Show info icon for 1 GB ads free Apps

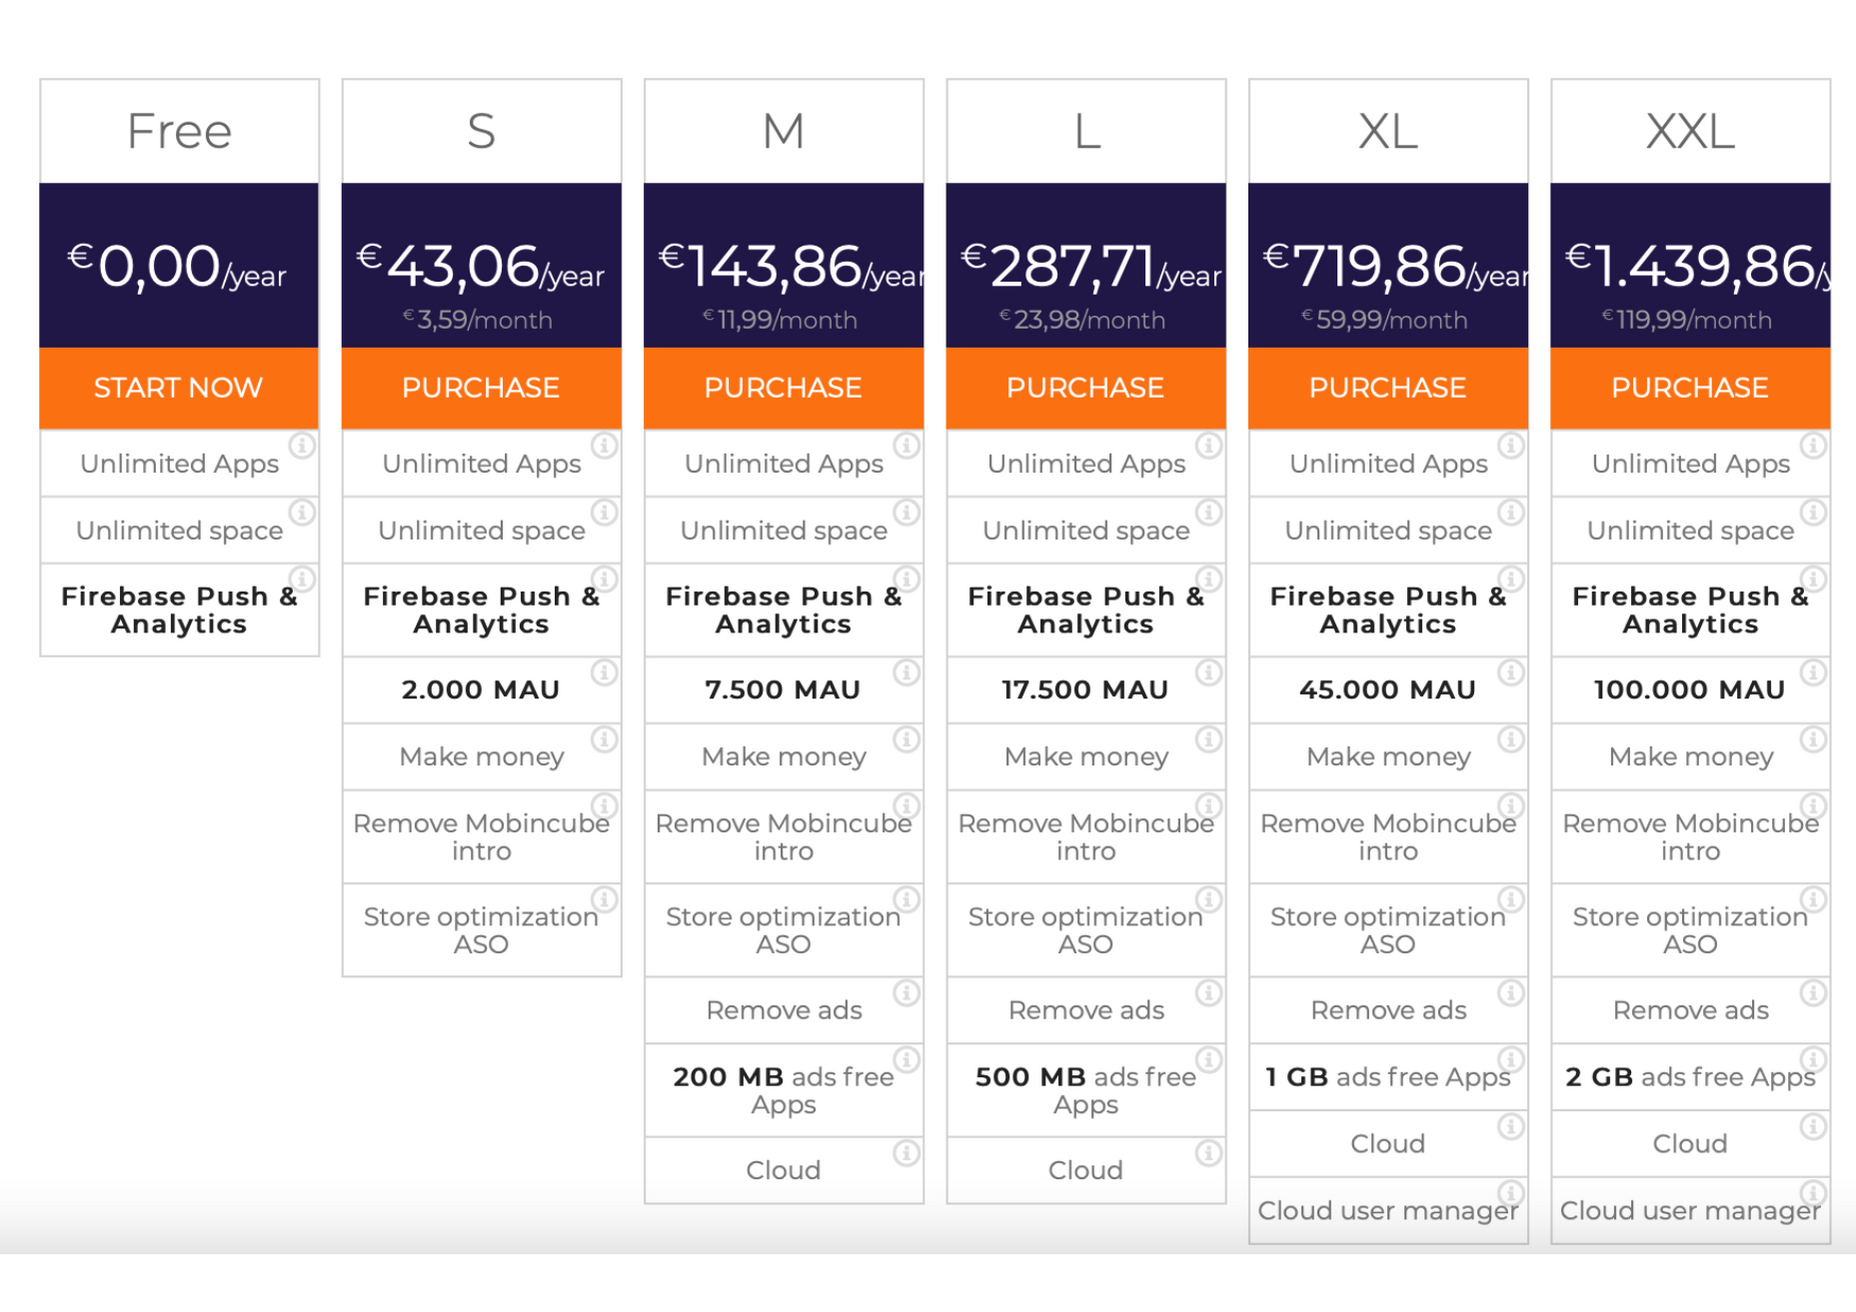point(1511,1059)
